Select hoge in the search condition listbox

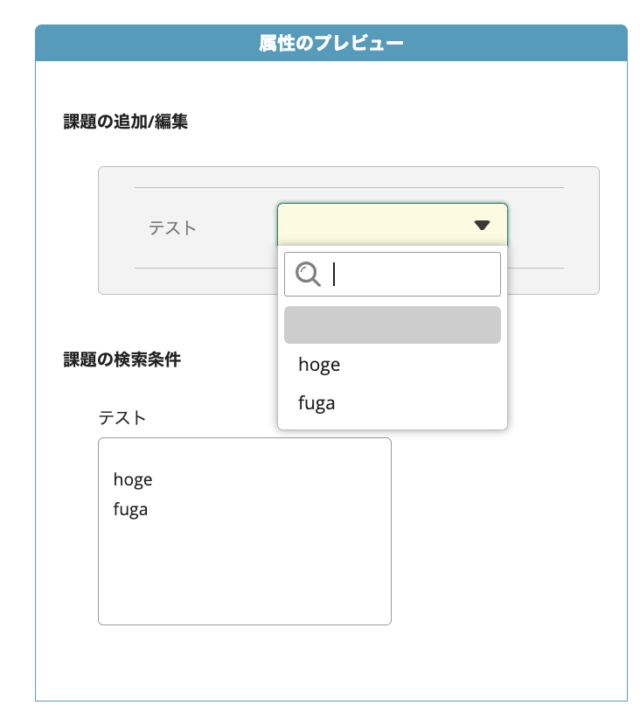pos(133,480)
